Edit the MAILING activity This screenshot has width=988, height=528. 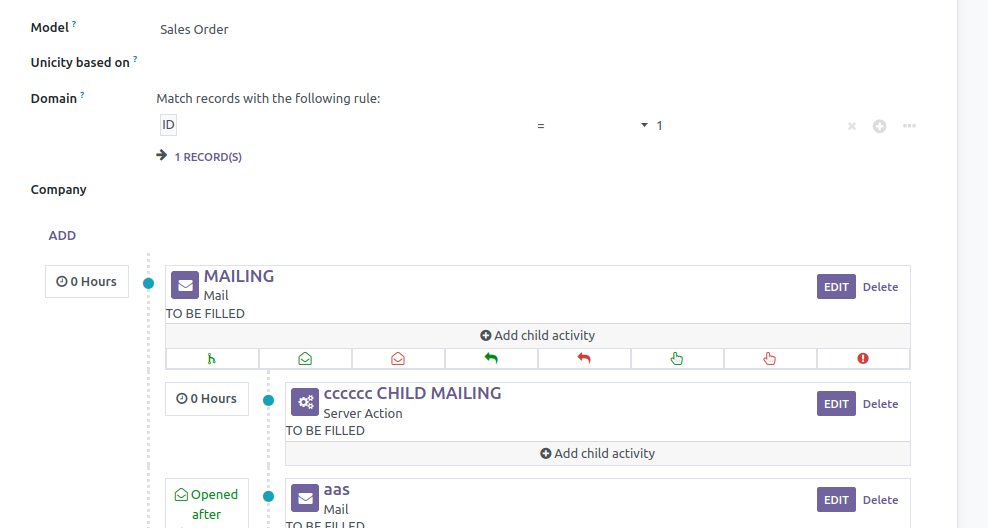coord(836,287)
